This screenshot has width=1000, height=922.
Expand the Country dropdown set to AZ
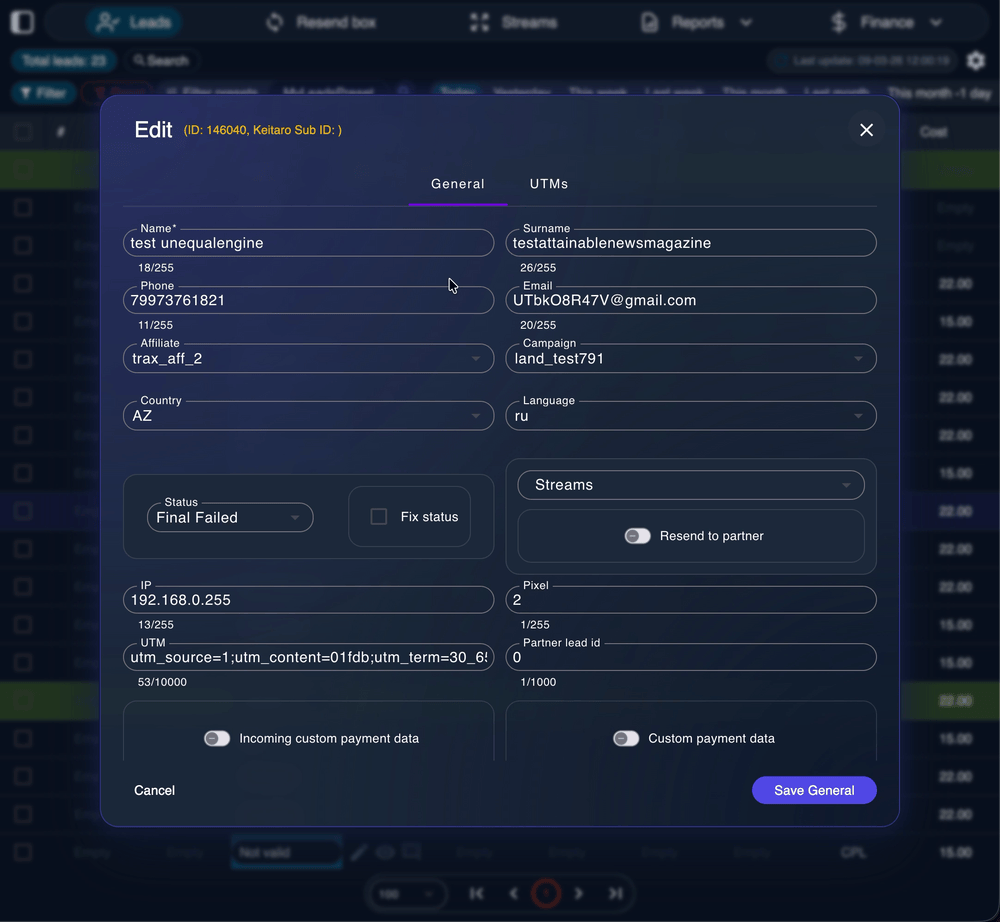pos(308,416)
